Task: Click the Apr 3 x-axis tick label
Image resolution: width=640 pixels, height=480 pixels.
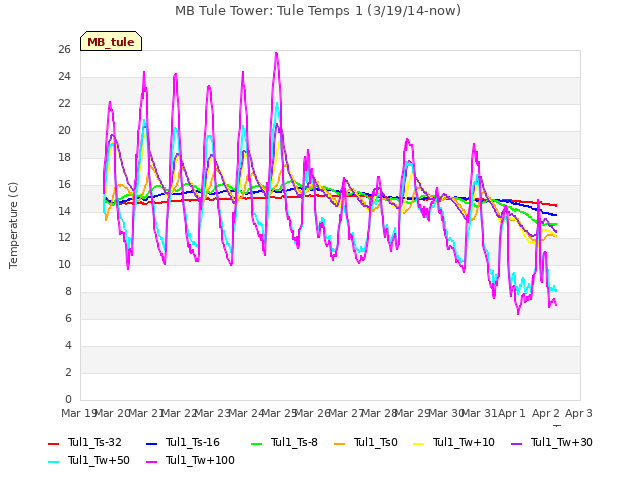Action: click(578, 413)
